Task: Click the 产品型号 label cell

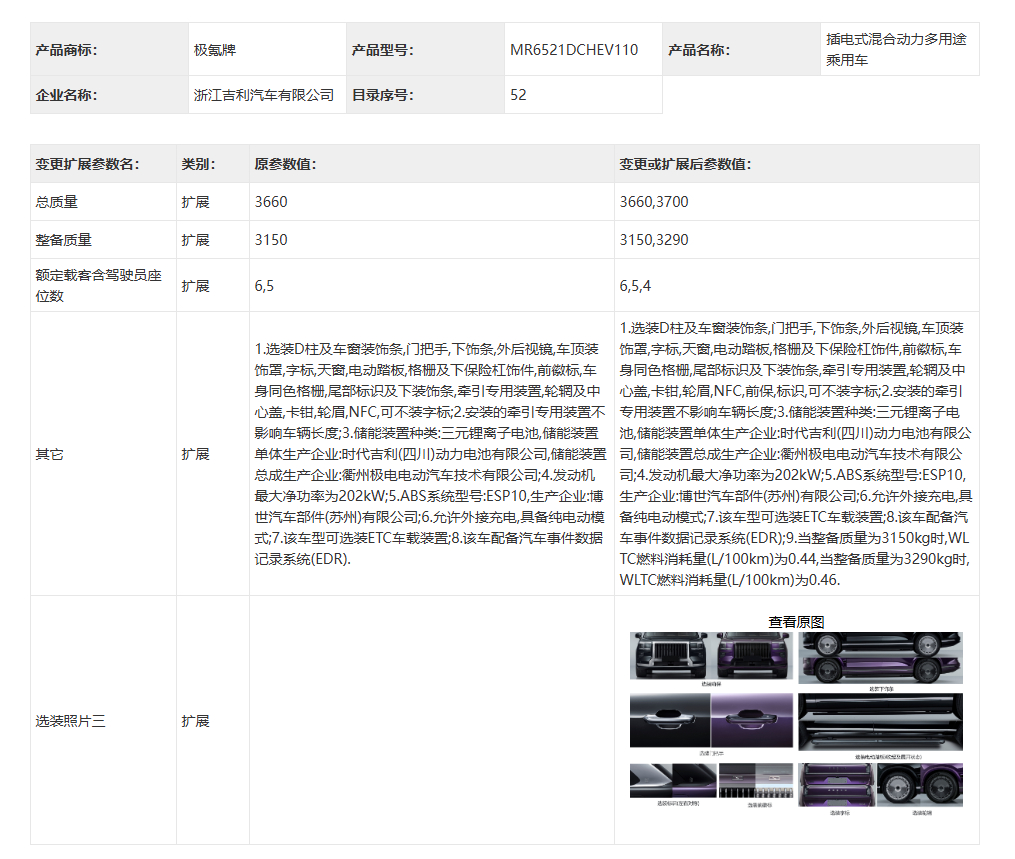Action: [425, 49]
